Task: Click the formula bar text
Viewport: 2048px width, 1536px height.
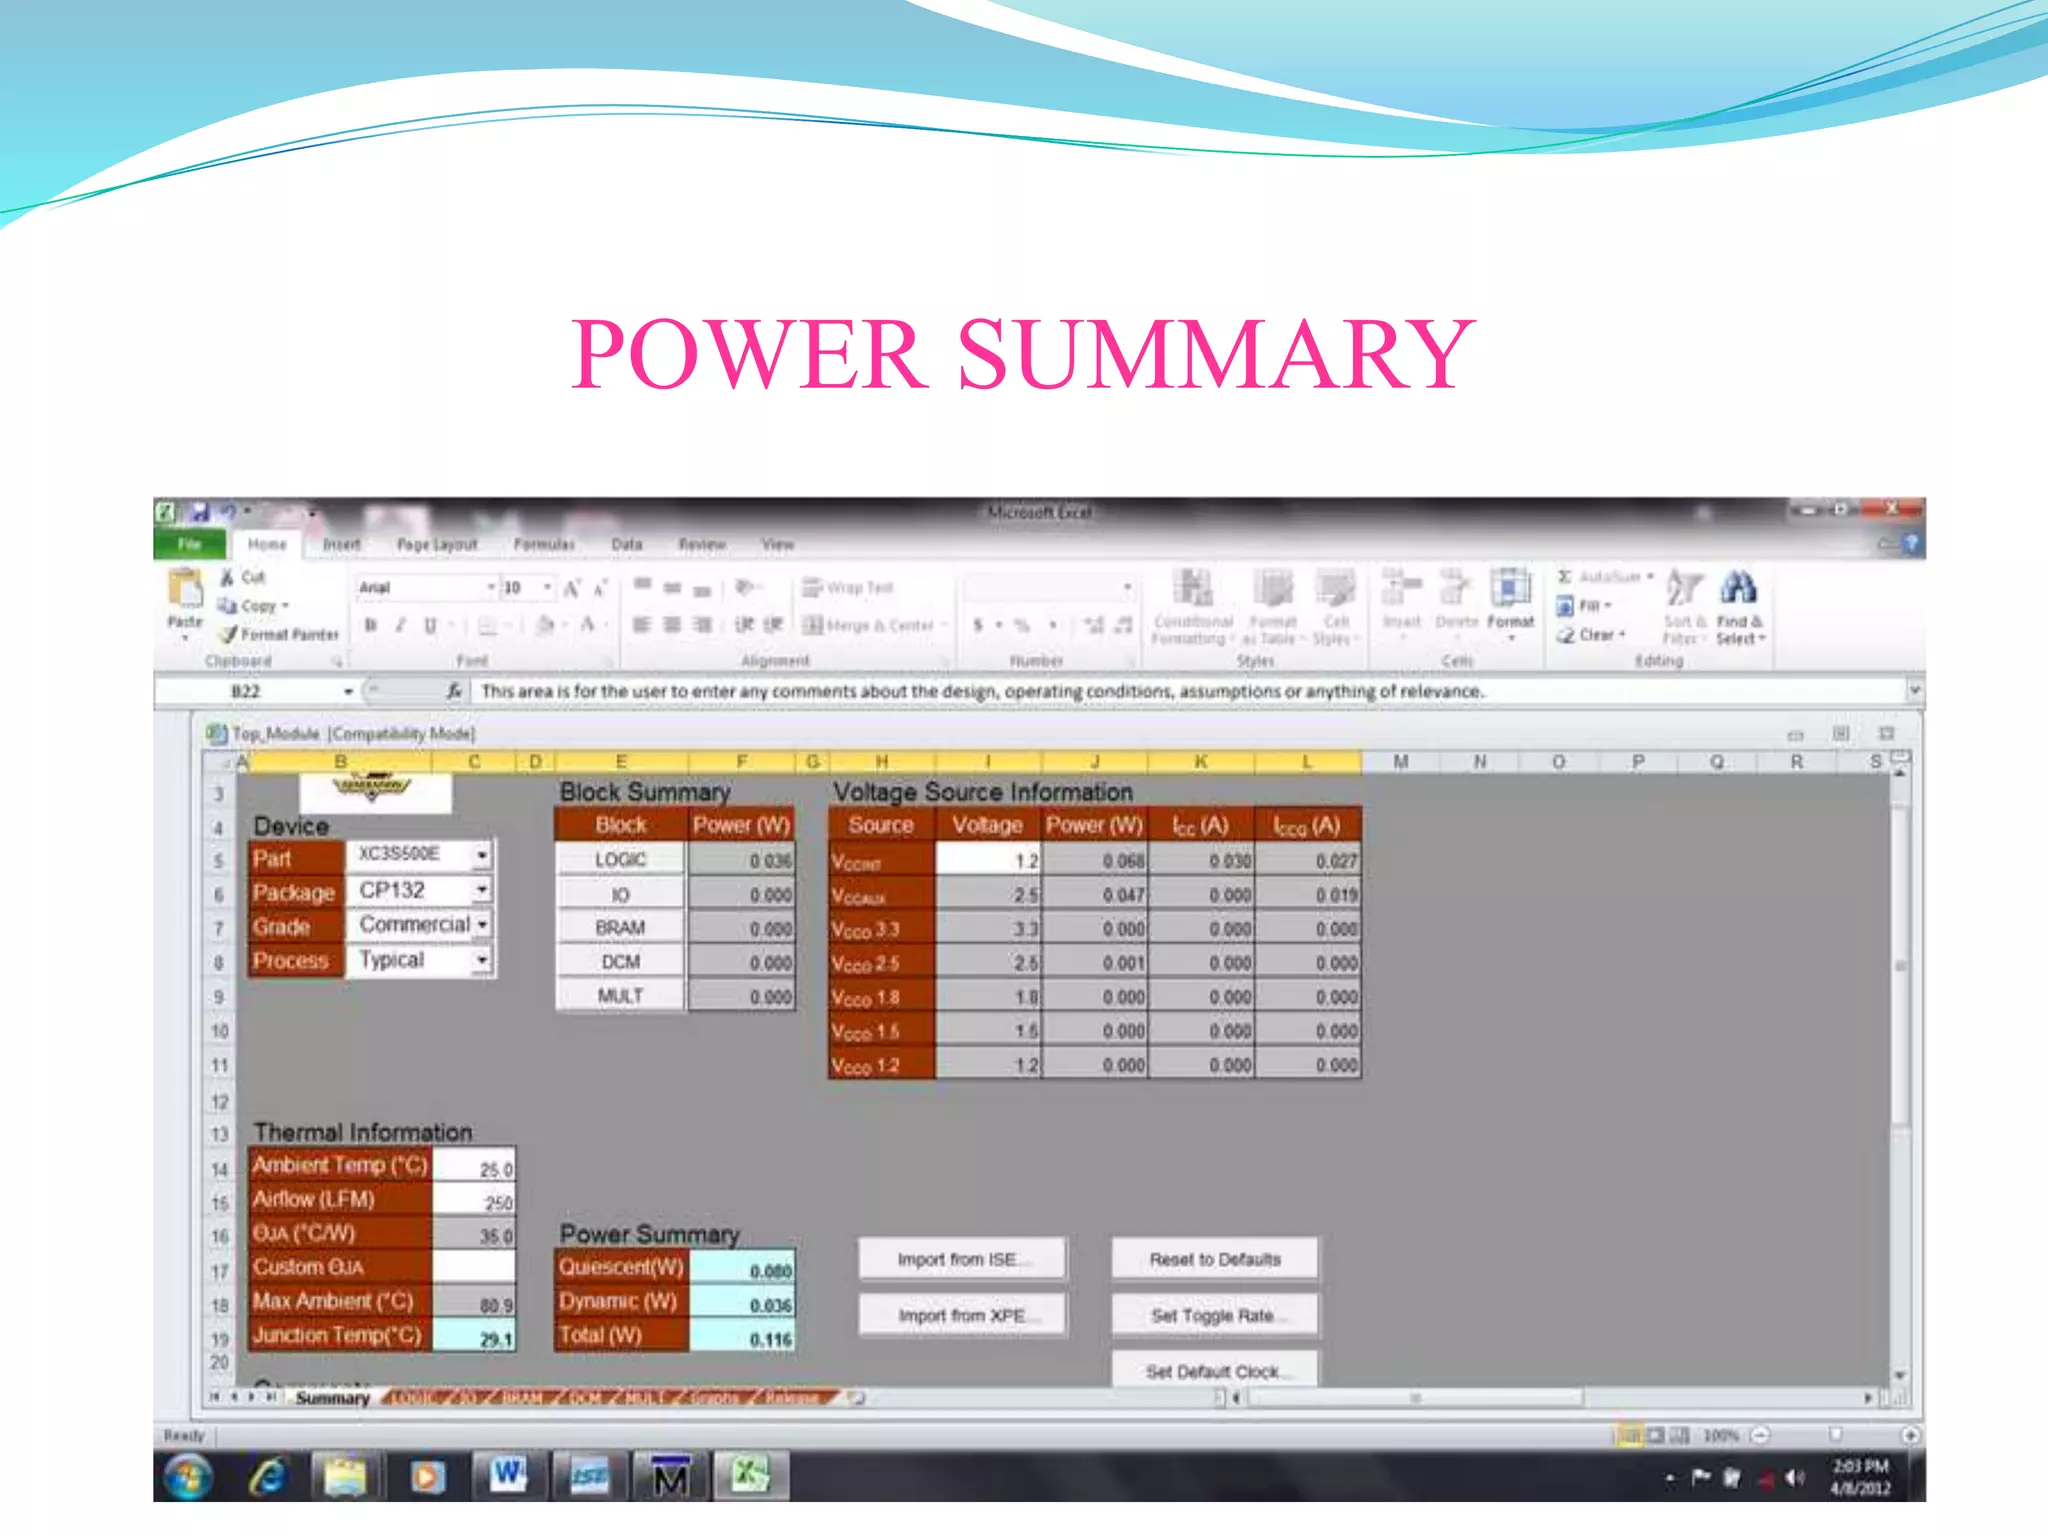Action: pyautogui.click(x=982, y=691)
